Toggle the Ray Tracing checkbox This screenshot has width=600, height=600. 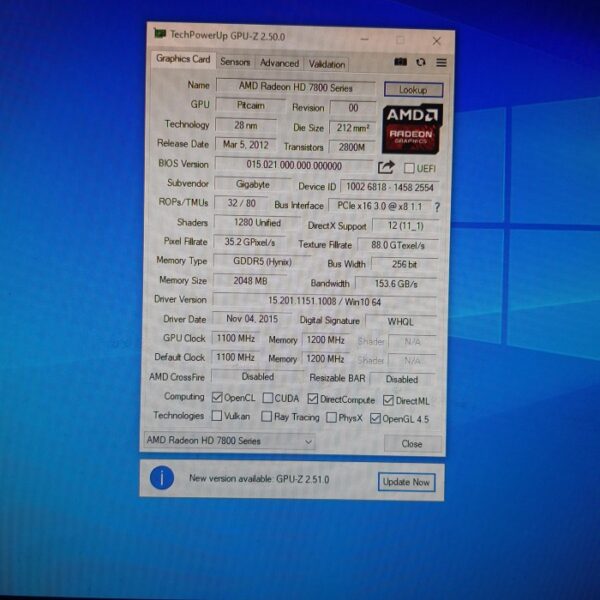(266, 416)
